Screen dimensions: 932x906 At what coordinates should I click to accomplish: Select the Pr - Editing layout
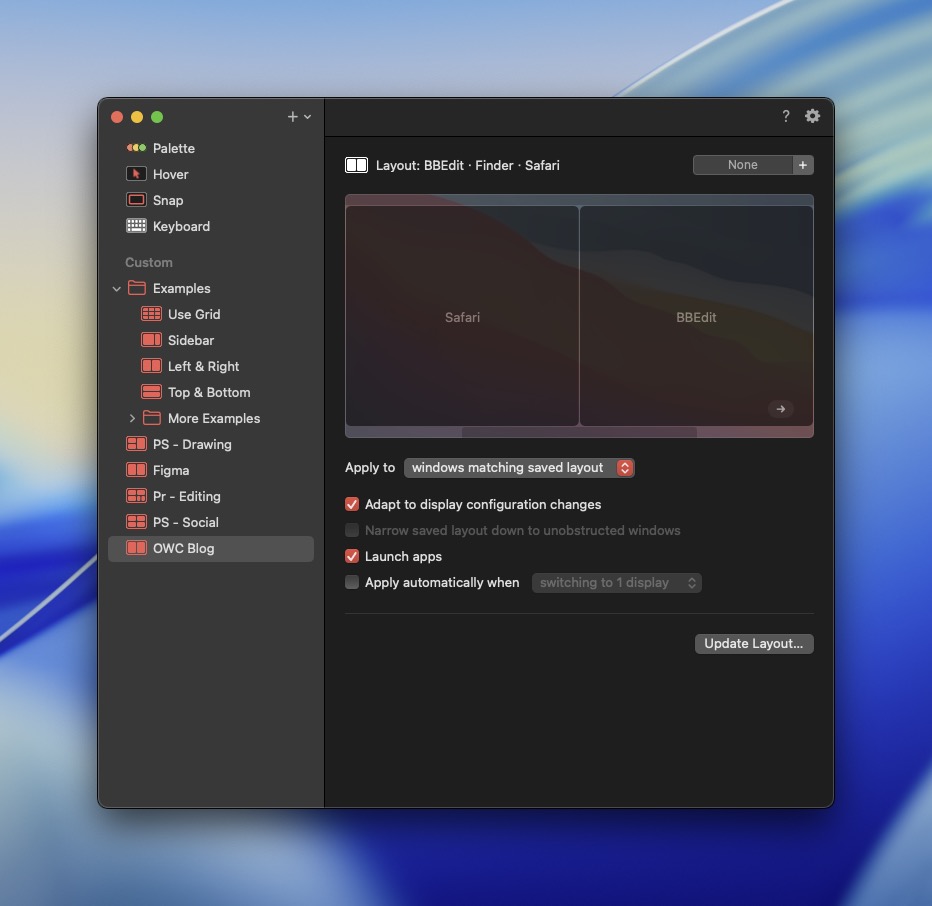click(186, 496)
